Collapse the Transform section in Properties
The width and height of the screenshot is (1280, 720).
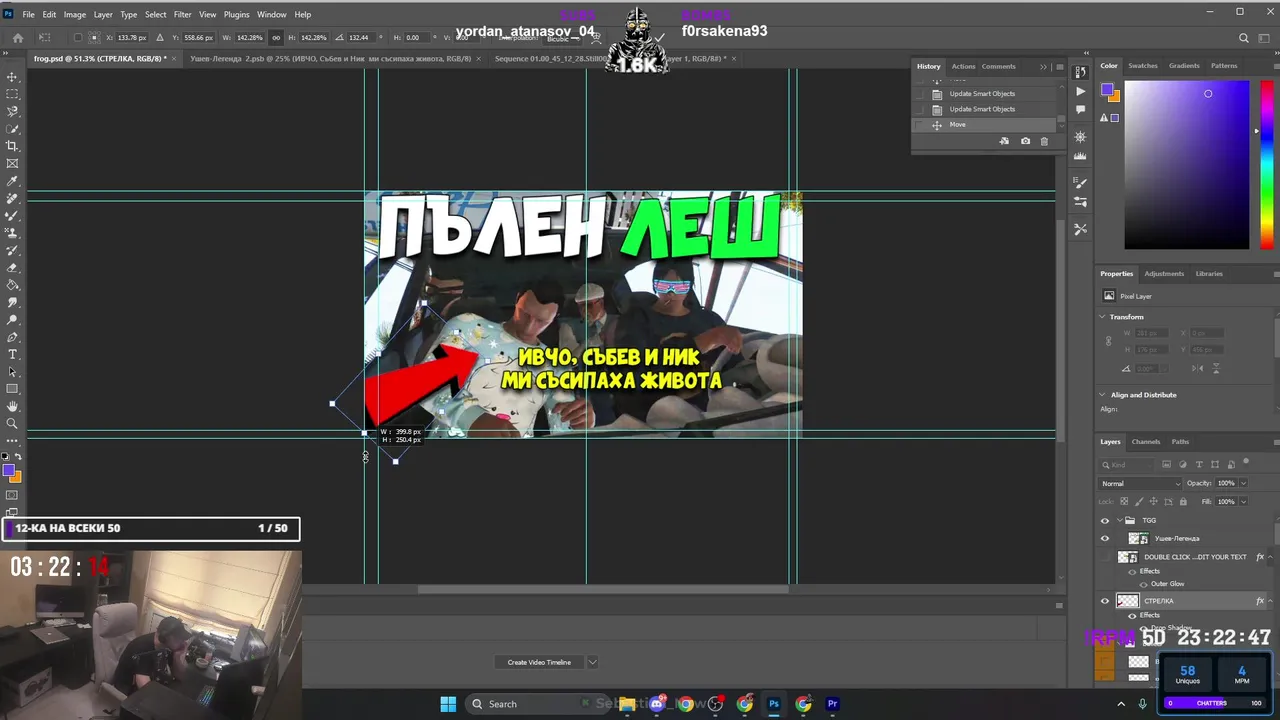click(1103, 317)
